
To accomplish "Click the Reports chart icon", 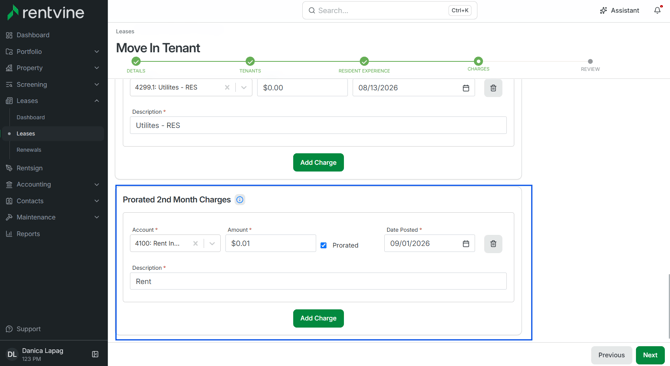I will coord(9,234).
